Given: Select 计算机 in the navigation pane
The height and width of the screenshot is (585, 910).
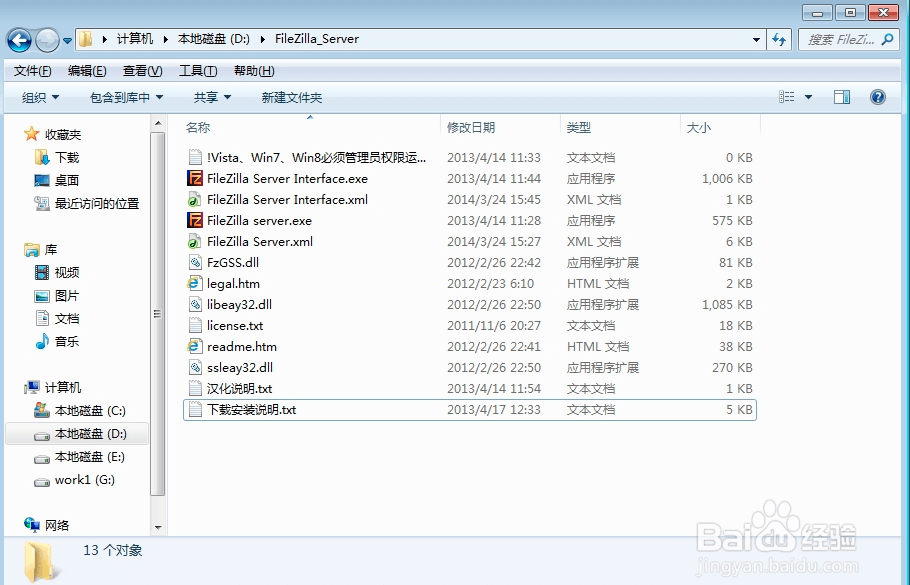Looking at the screenshot, I should coord(53,387).
